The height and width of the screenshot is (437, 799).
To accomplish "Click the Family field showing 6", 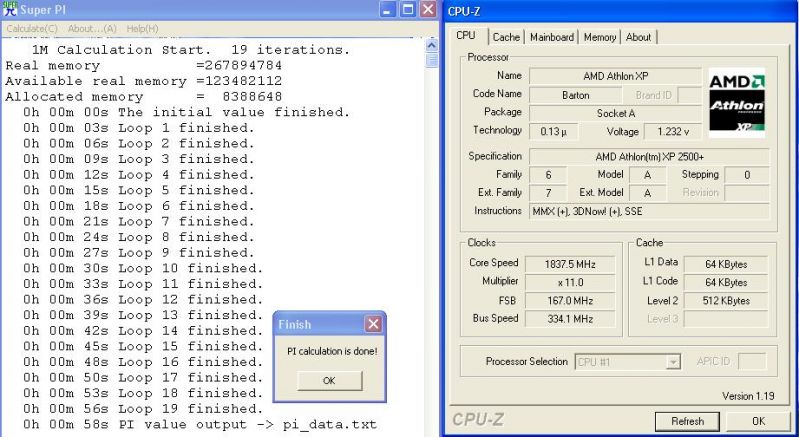I will (x=548, y=175).
